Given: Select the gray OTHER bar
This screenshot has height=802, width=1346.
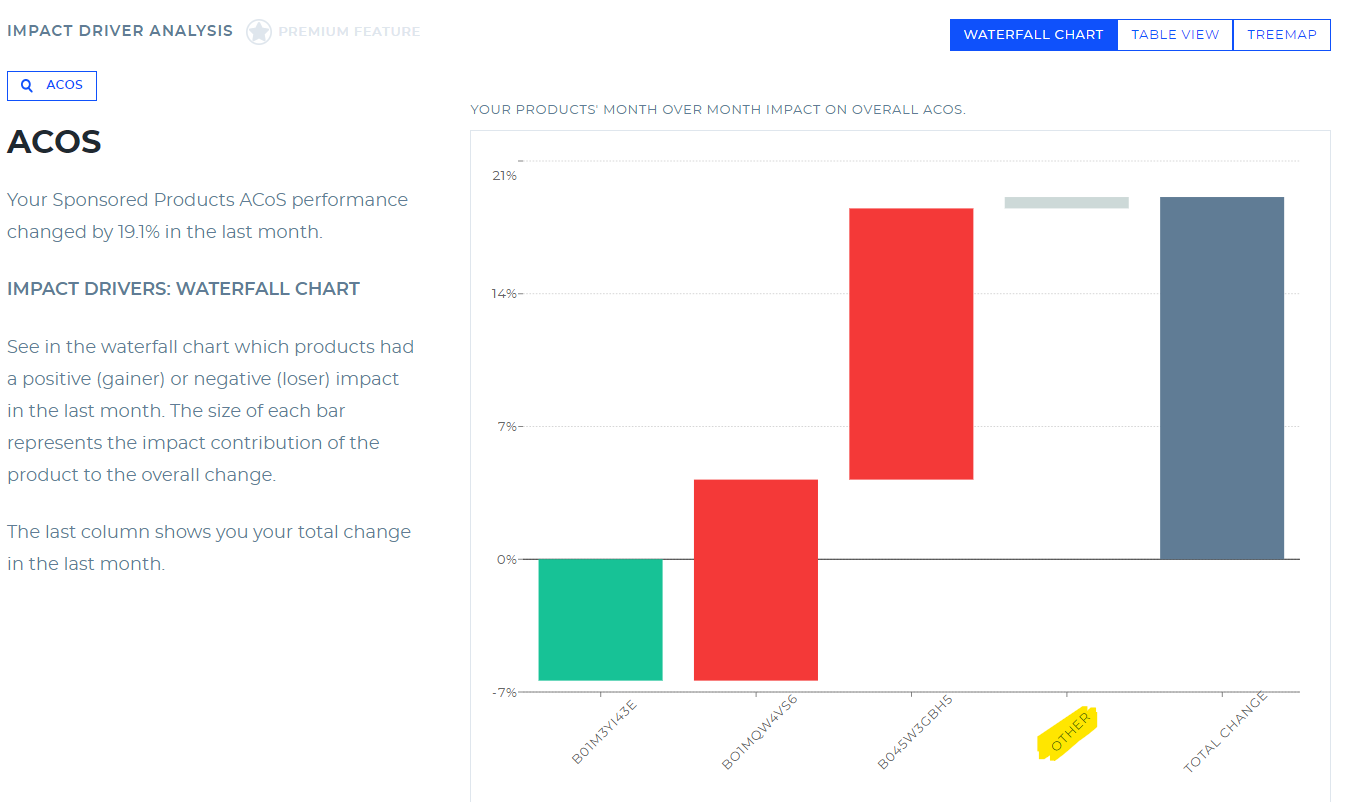Looking at the screenshot, I should pyautogui.click(x=1065, y=201).
